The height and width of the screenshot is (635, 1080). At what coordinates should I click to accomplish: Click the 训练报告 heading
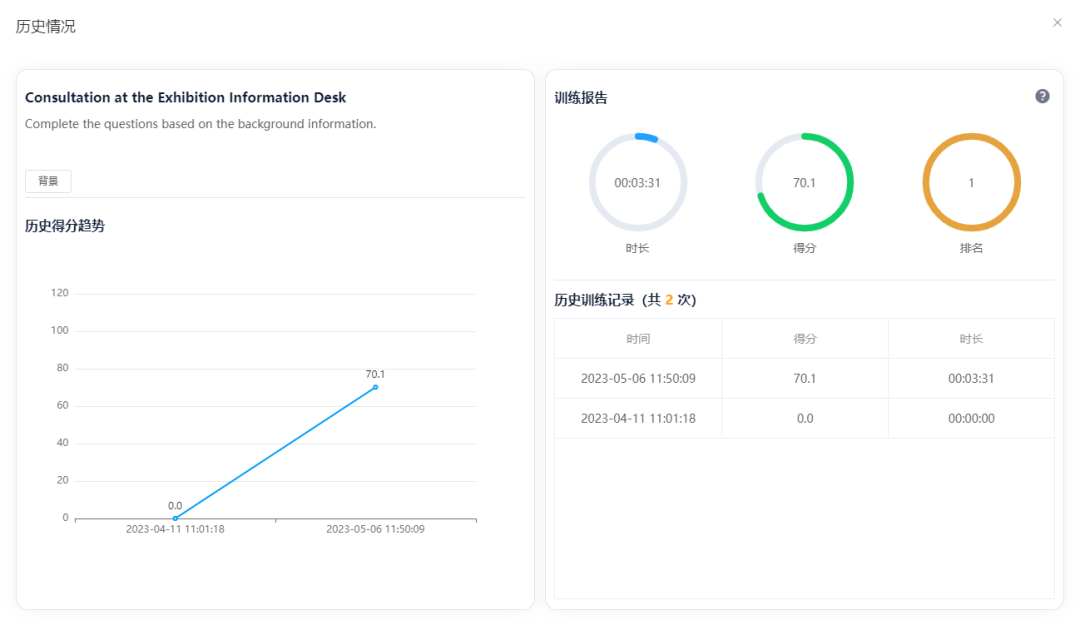pos(581,98)
